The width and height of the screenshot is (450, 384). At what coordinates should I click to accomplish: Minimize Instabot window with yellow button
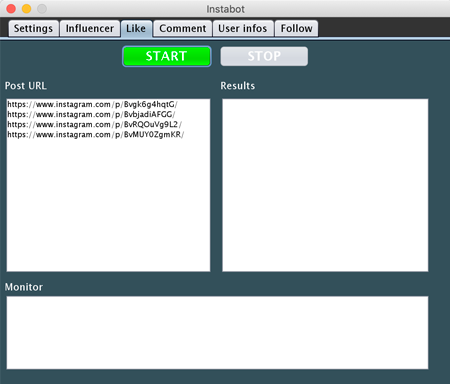(26, 9)
